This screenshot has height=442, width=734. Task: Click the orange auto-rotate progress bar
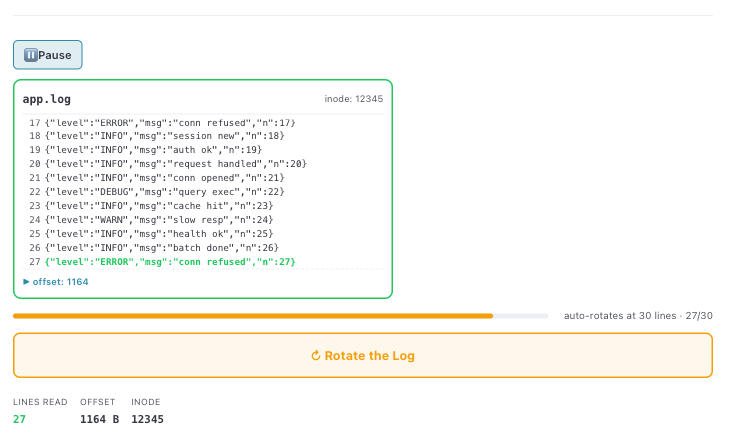click(x=252, y=315)
